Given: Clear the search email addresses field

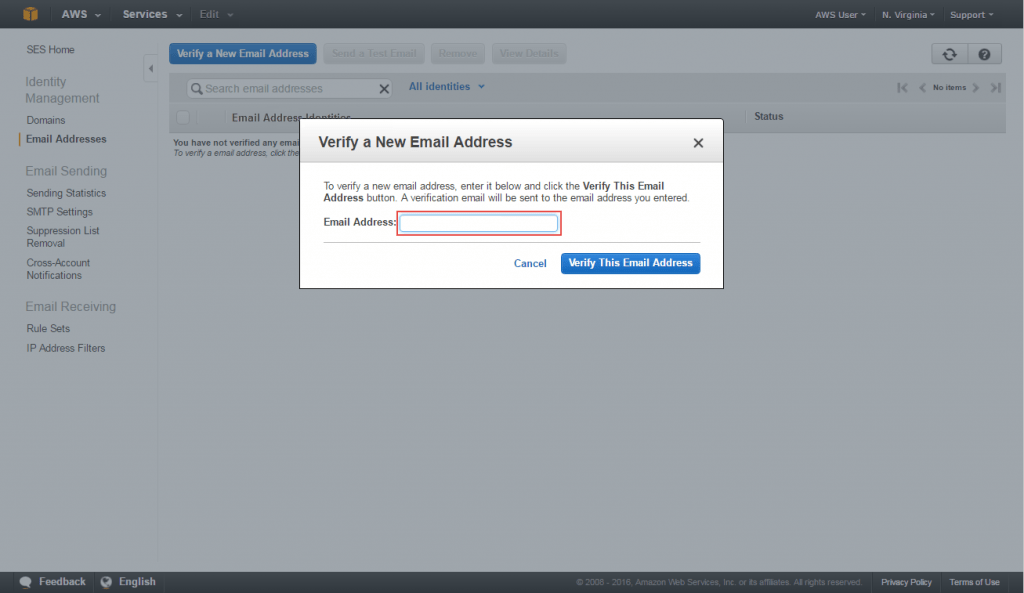Looking at the screenshot, I should 384,89.
